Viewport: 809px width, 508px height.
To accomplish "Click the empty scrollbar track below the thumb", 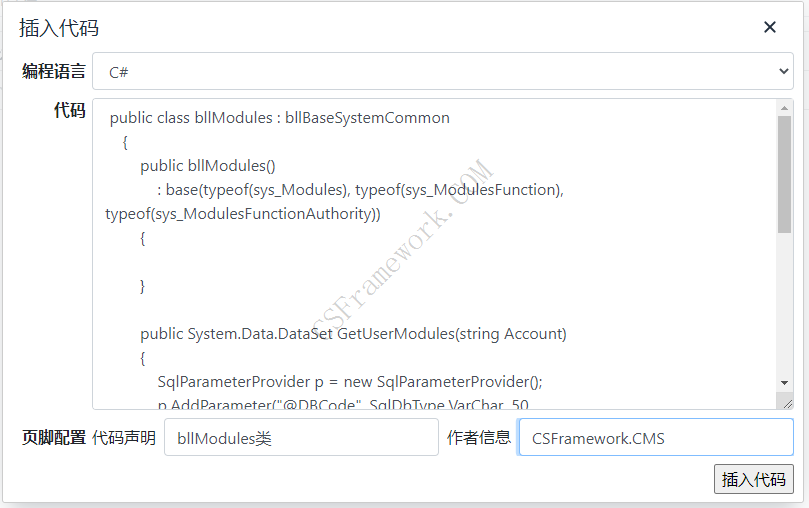I will pos(784,304).
